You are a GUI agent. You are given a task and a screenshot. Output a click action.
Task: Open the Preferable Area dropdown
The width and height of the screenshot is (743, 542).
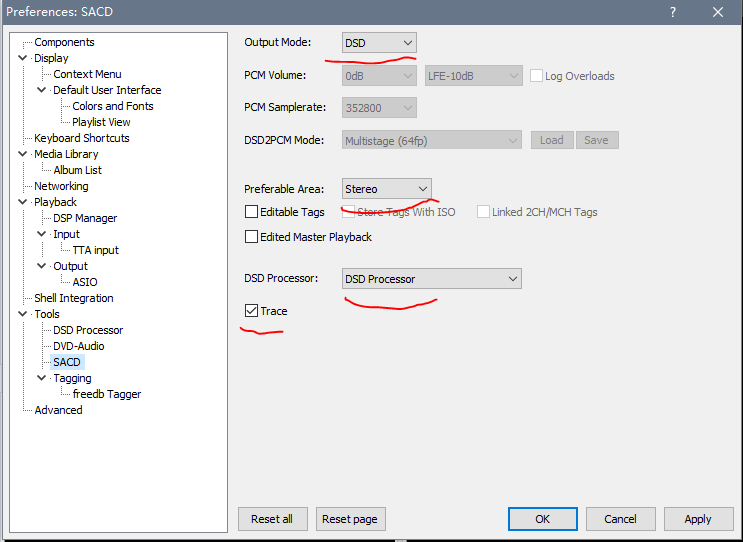tap(386, 189)
